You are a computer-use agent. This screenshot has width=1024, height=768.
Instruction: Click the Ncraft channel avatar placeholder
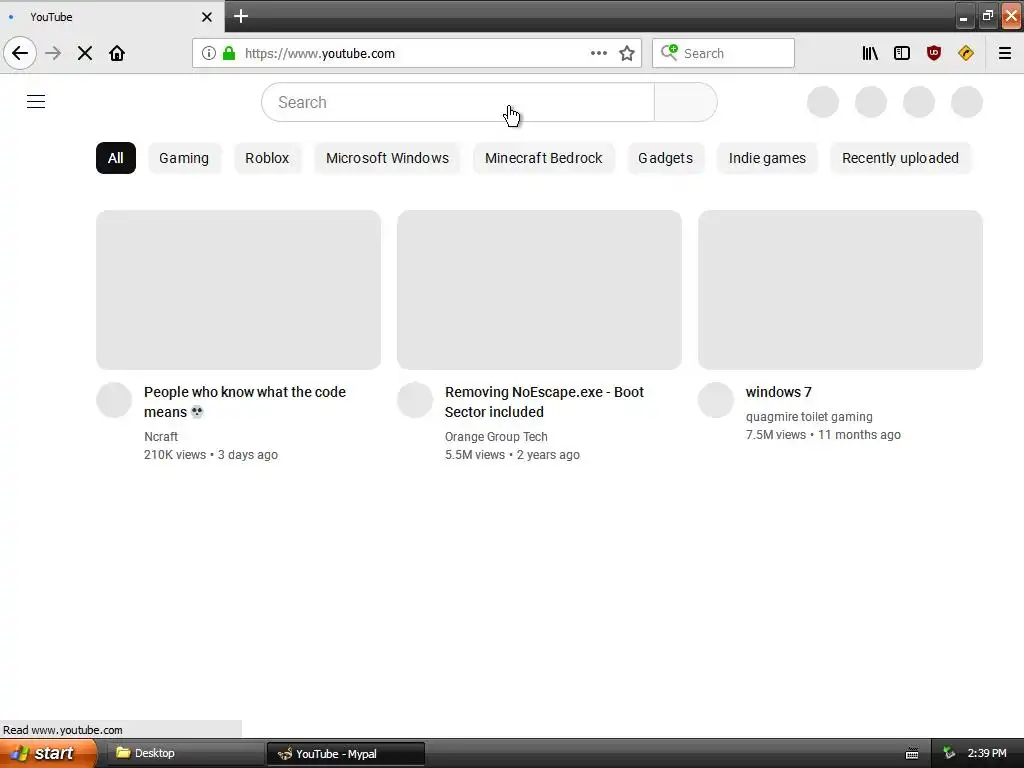[114, 400]
